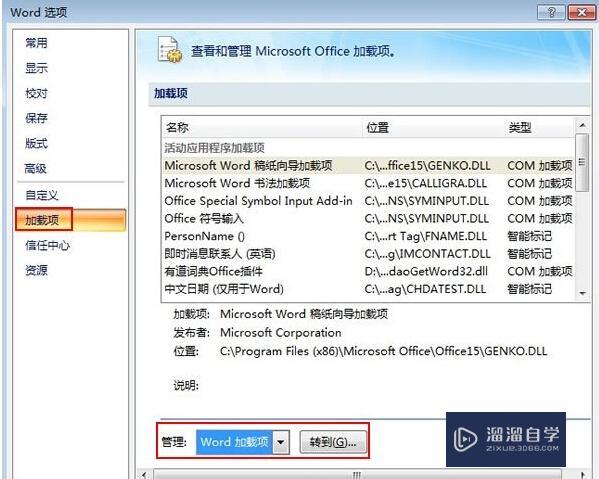Click D:\...daoGetWord32.dll location cell
Screen dimensions: 599x479
426,271
